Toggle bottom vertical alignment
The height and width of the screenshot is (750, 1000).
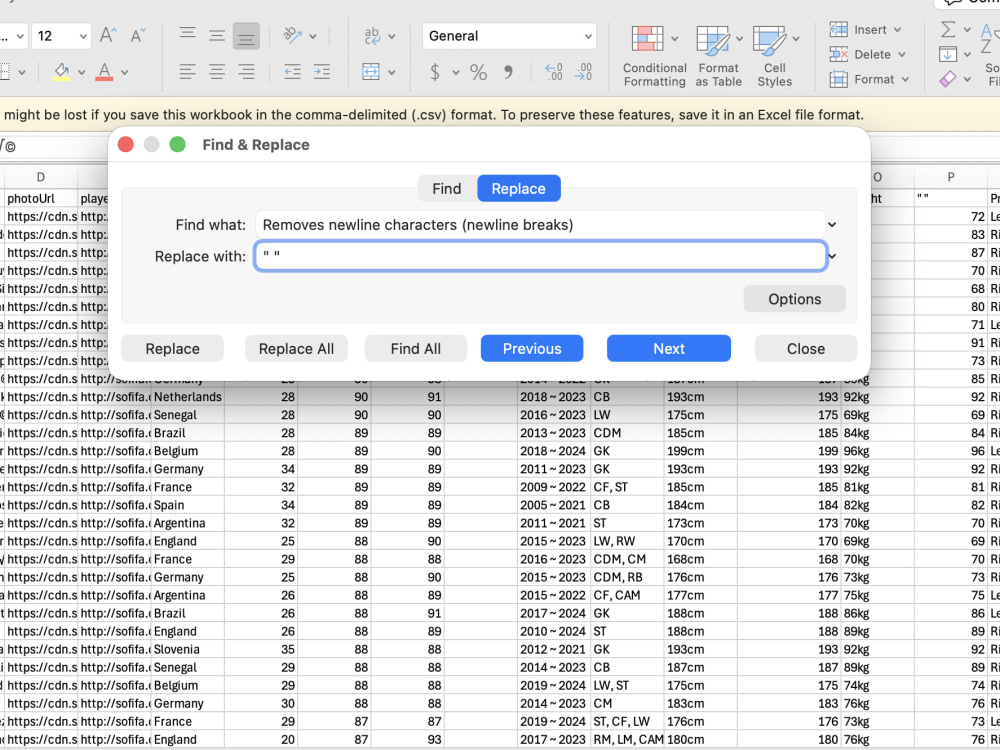point(246,36)
